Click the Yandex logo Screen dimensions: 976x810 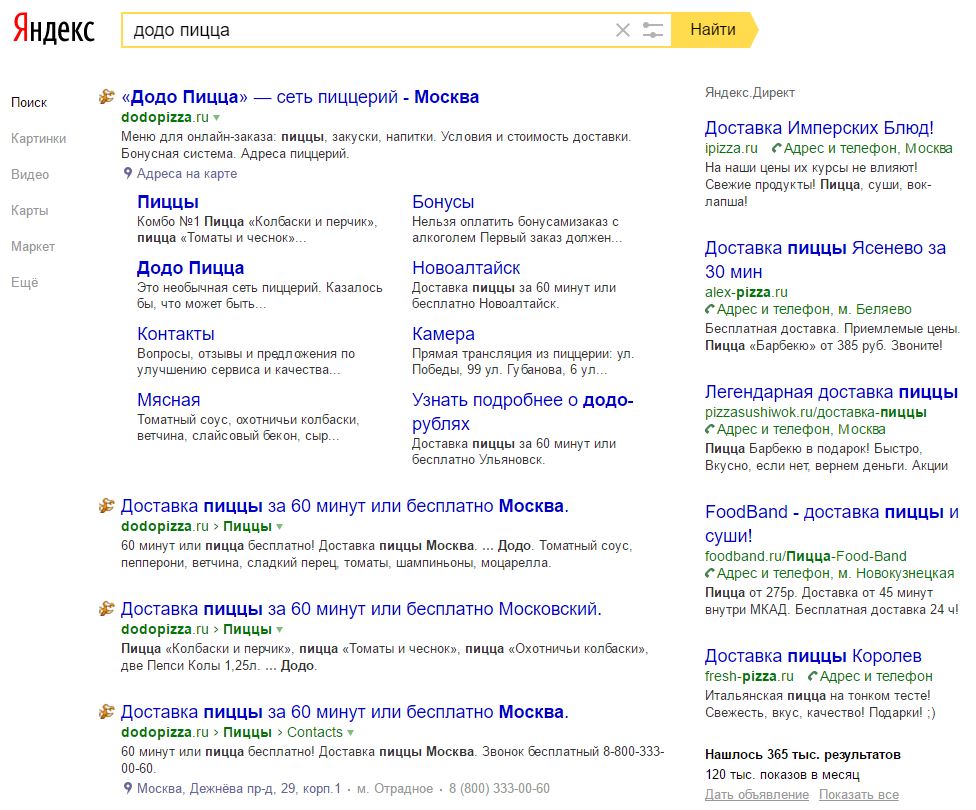(x=53, y=29)
